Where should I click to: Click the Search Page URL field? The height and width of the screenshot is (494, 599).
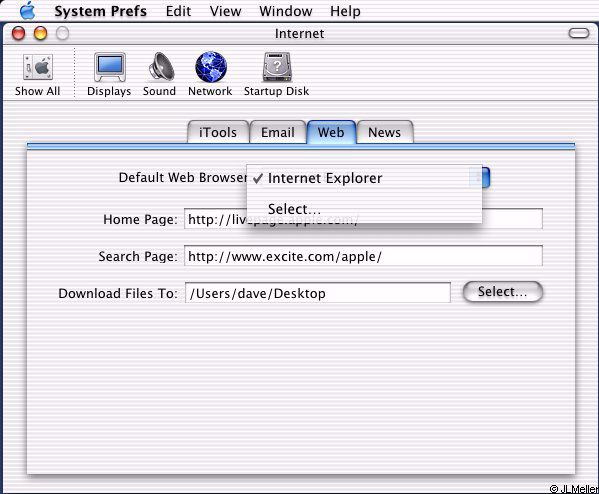[x=363, y=256]
